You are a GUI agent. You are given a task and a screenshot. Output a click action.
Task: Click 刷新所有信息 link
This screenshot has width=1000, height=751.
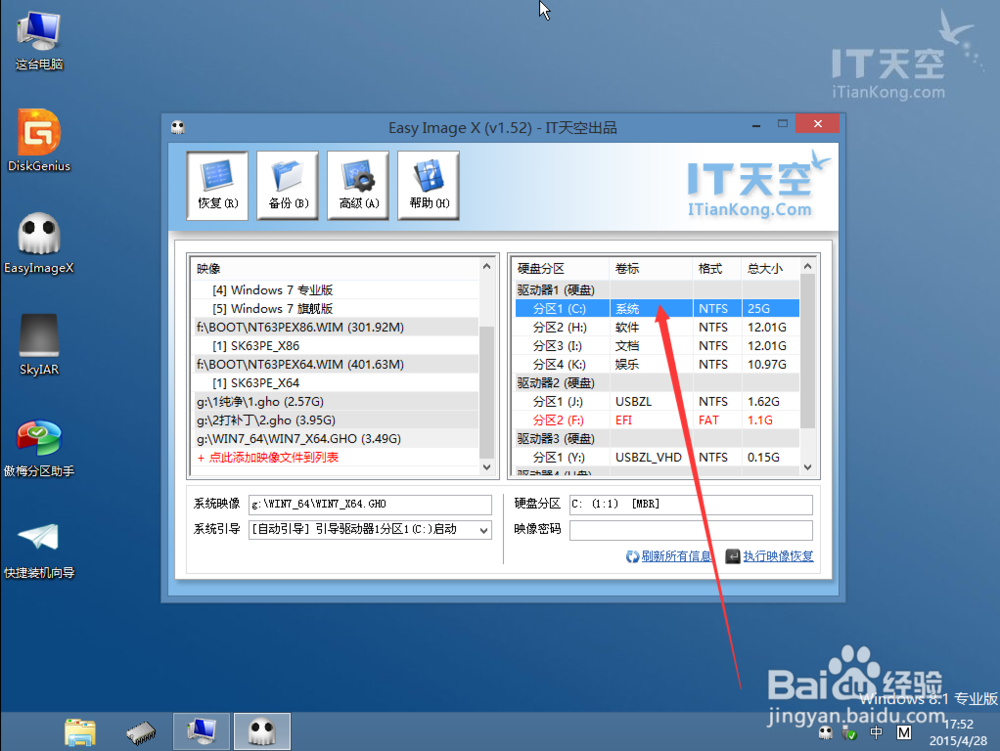[x=676, y=556]
